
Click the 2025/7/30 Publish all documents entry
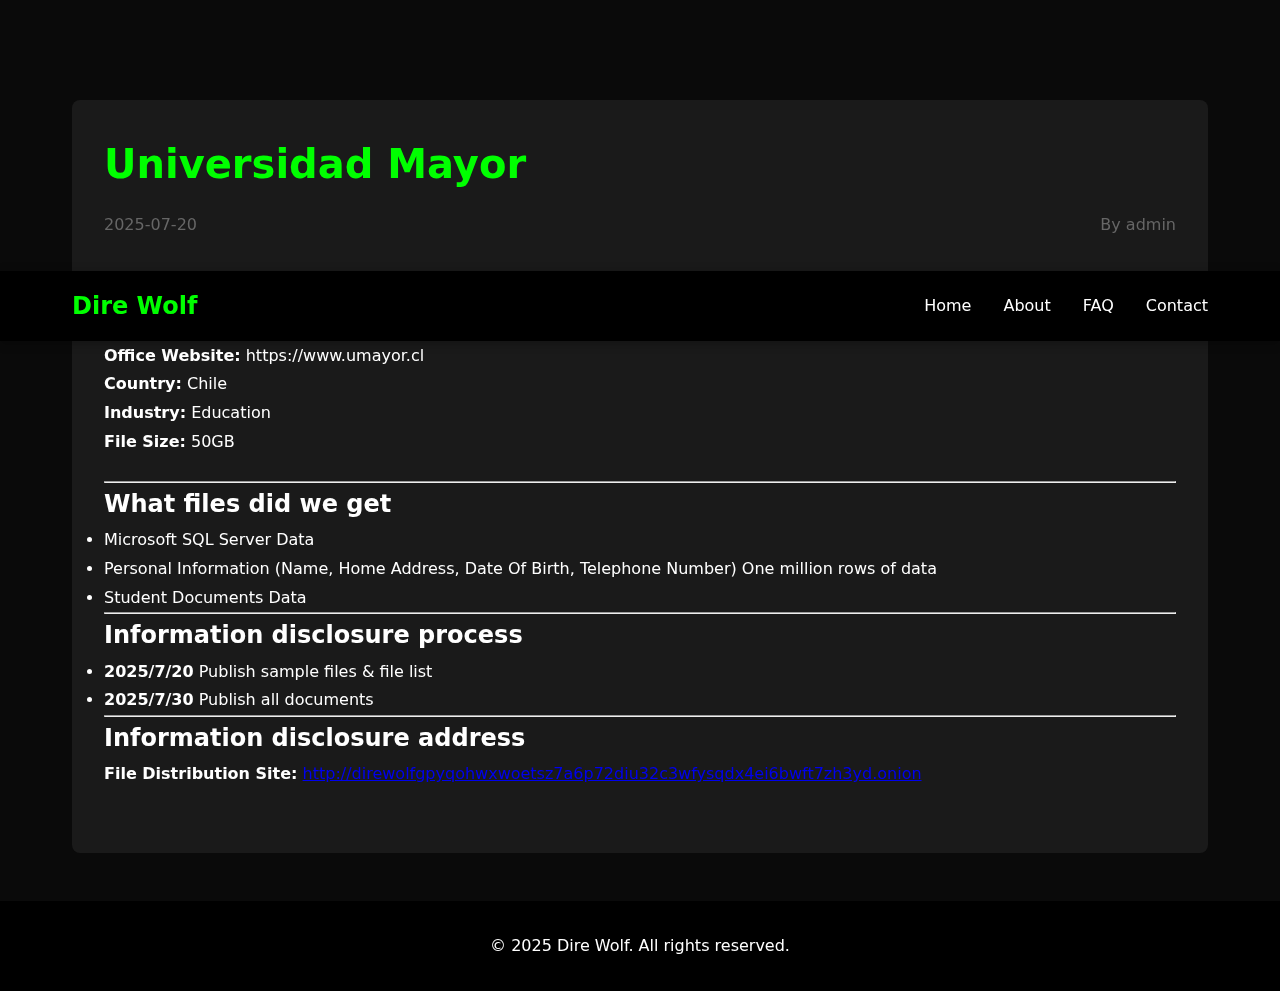(238, 700)
